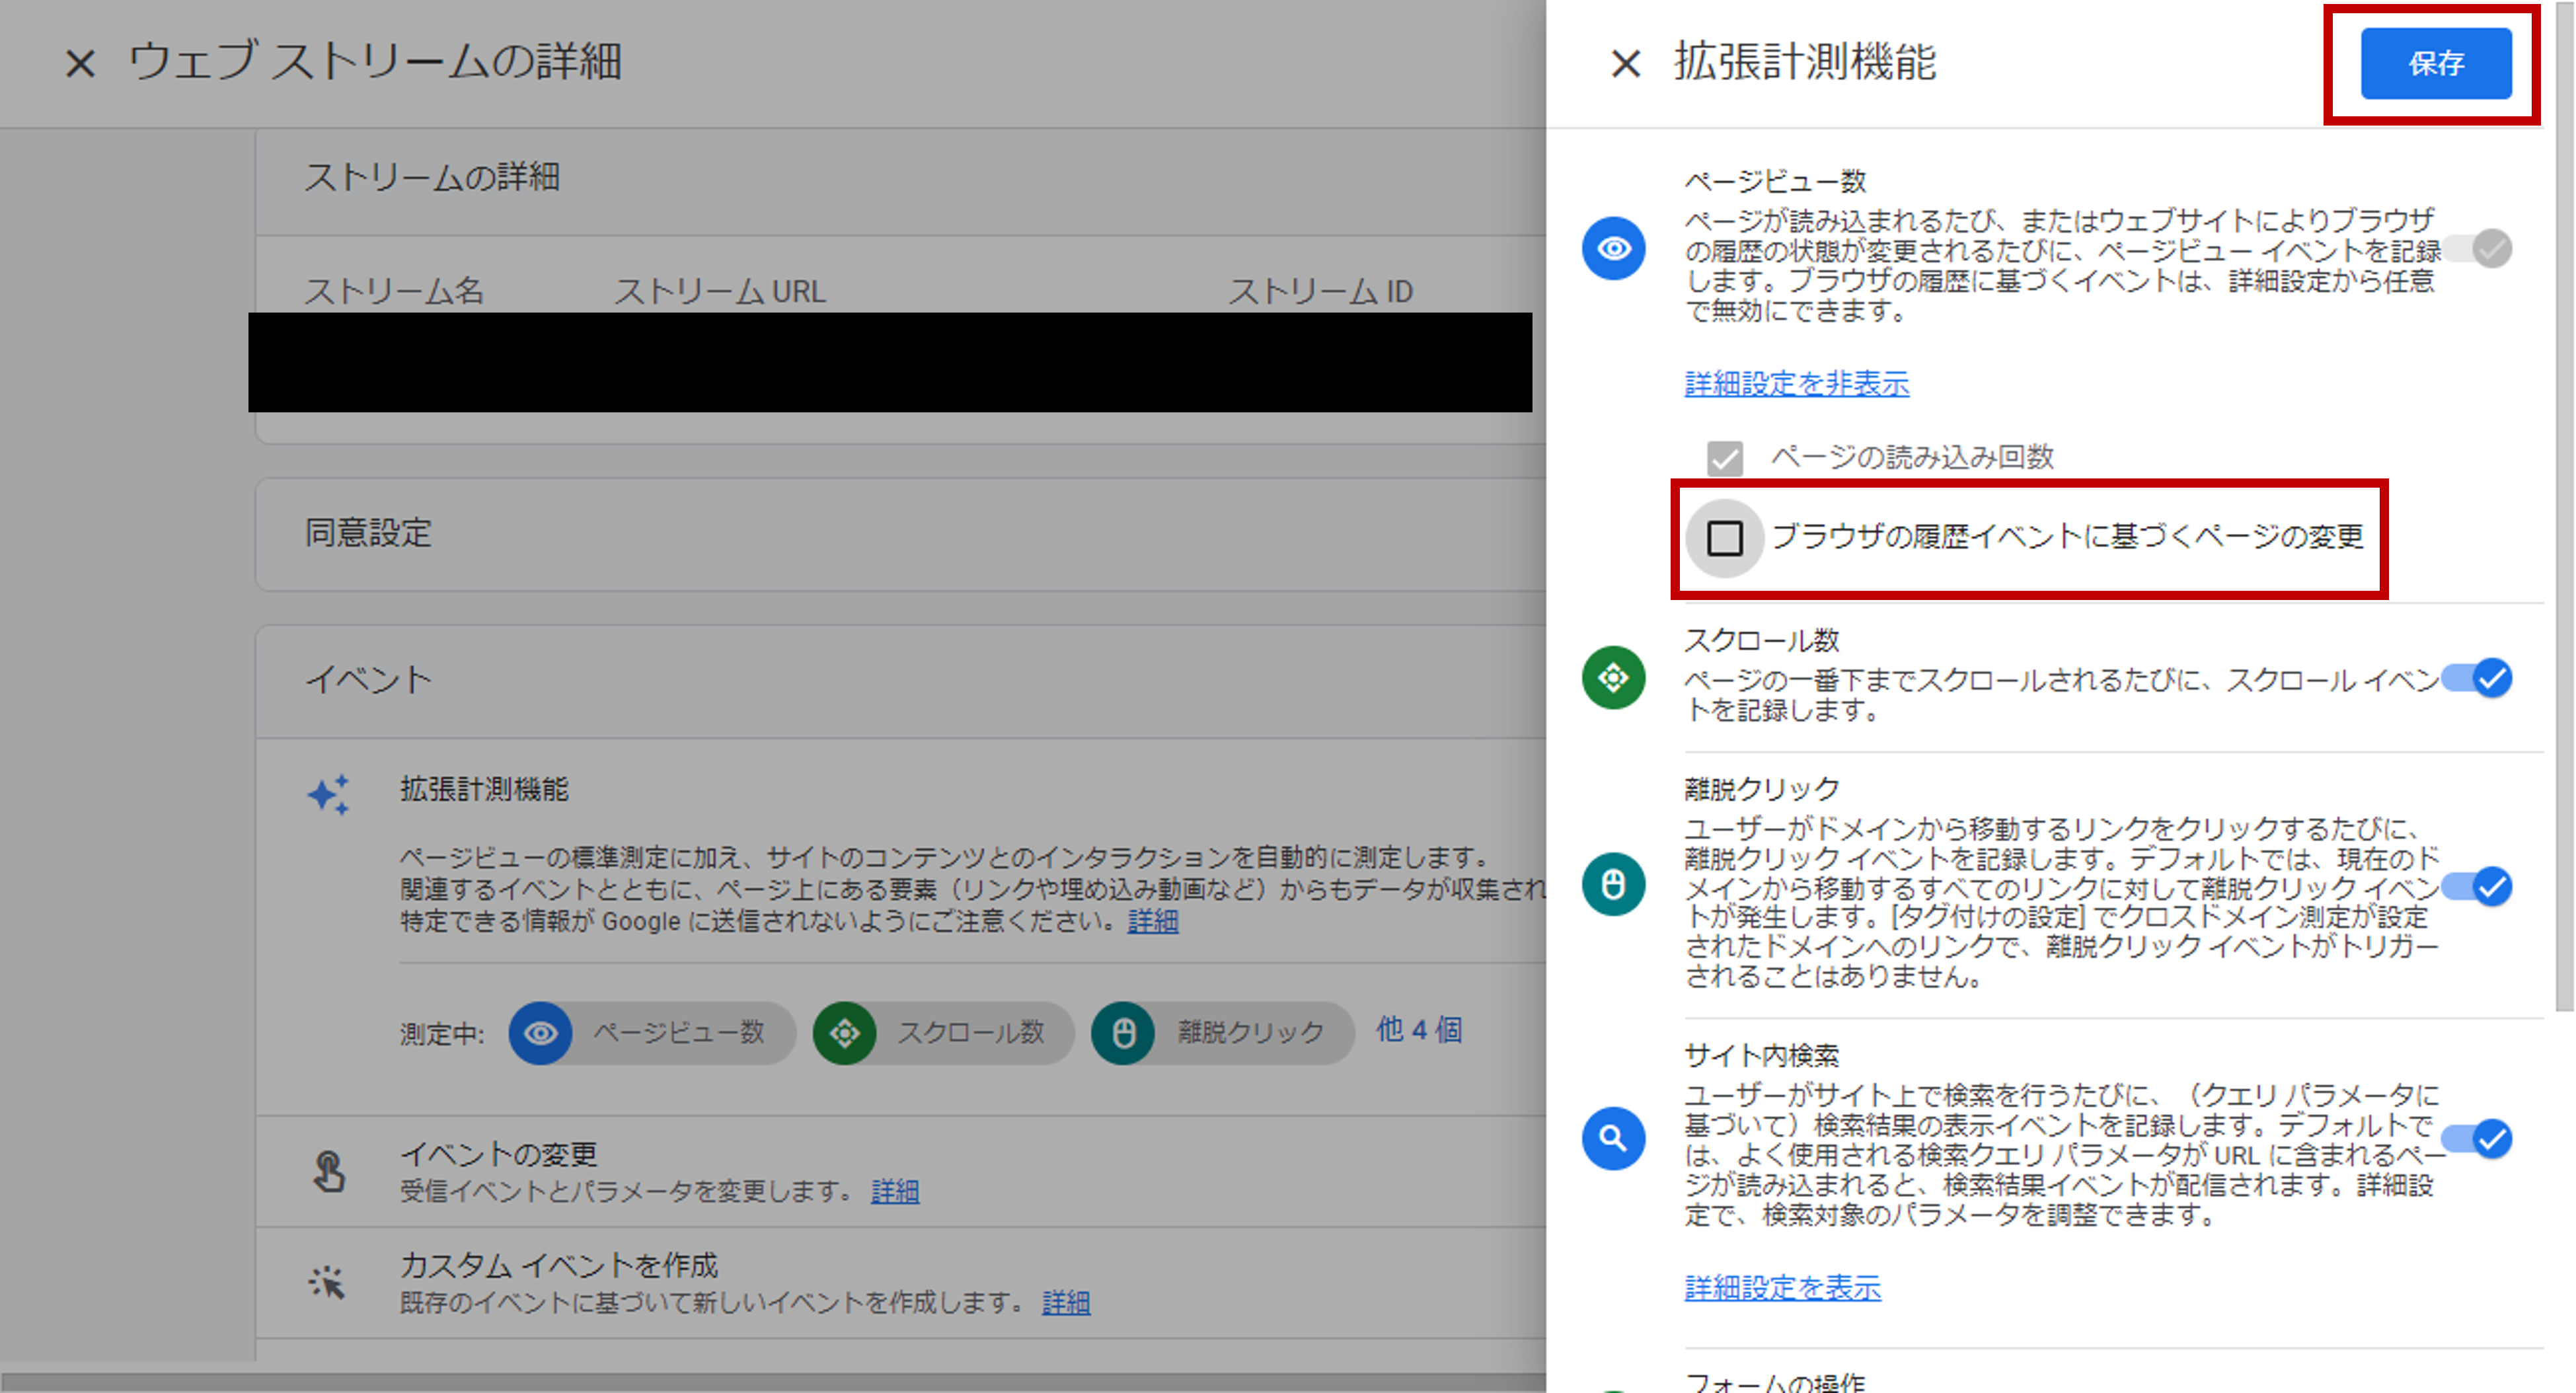Image resolution: width=2576 pixels, height=1393 pixels.
Task: Click the right panel vertical scrollbar
Action: (x=2564, y=500)
